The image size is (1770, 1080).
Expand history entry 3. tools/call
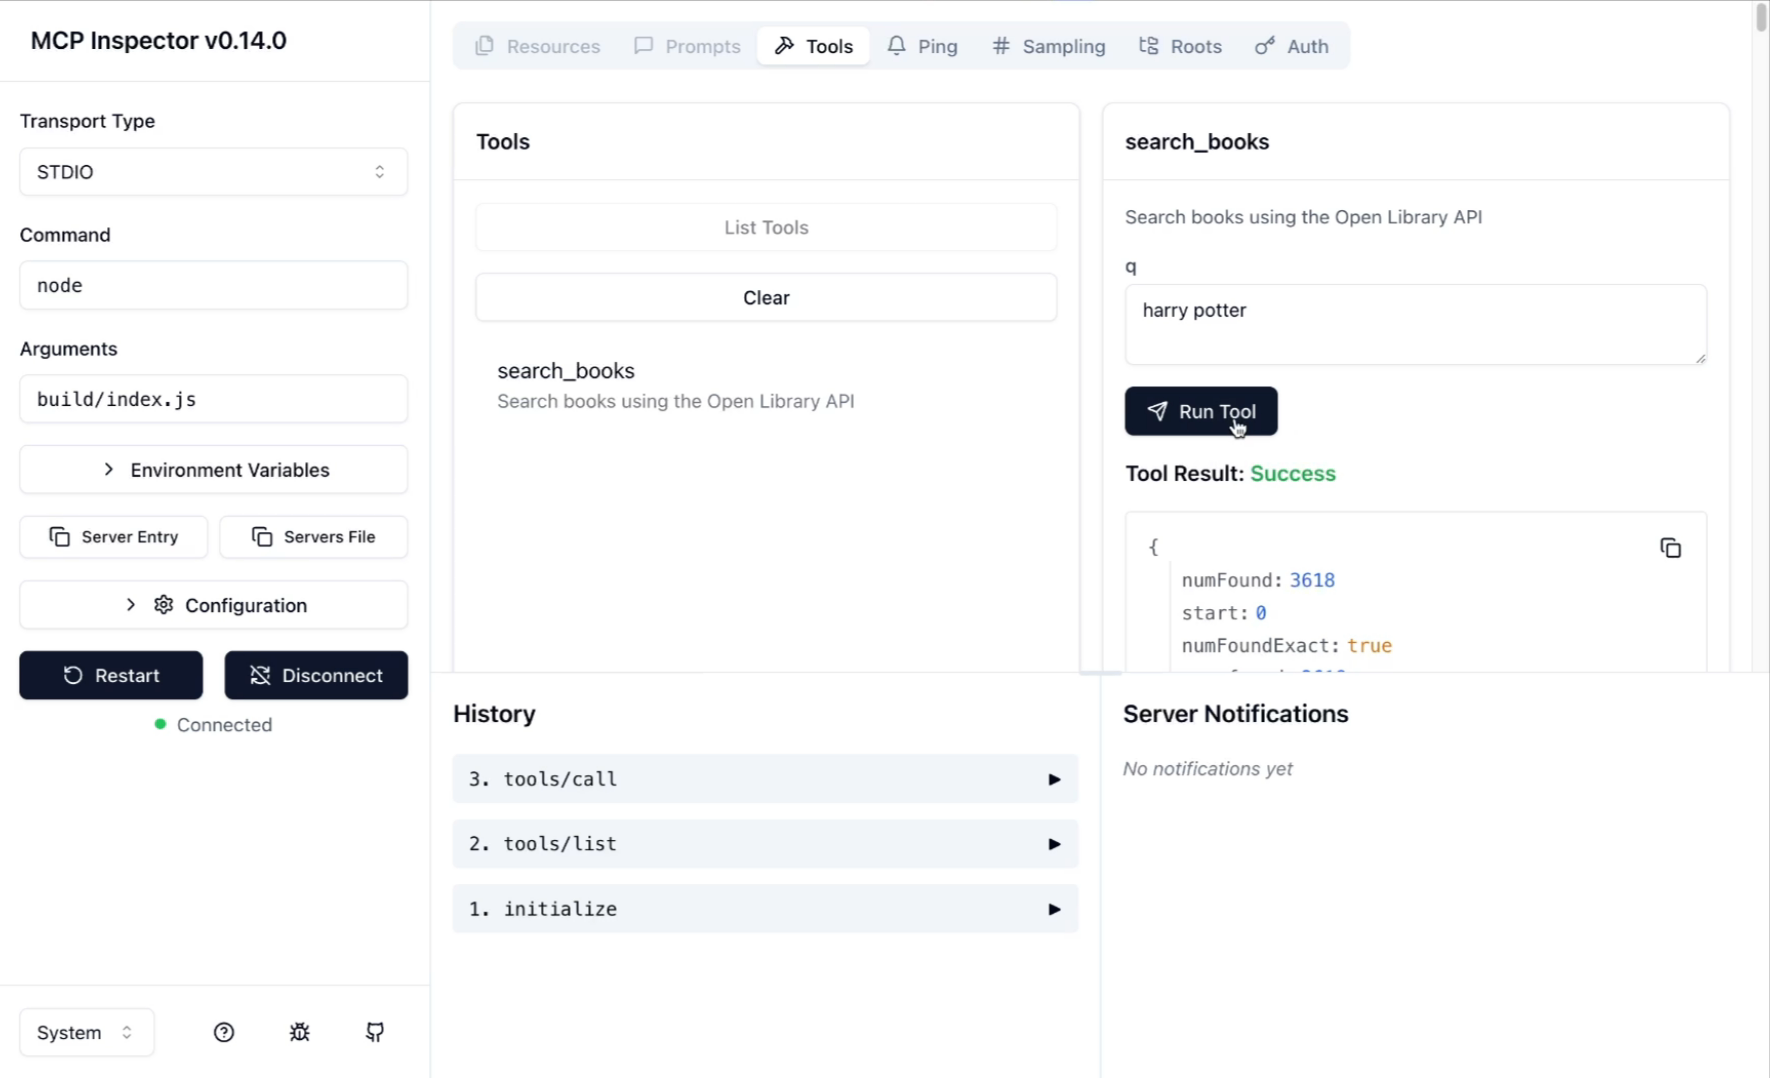[765, 779]
